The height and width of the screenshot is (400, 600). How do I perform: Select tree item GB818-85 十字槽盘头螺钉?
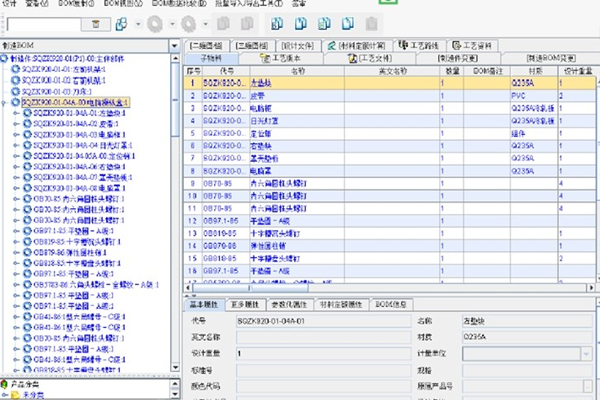pyautogui.click(x=77, y=263)
